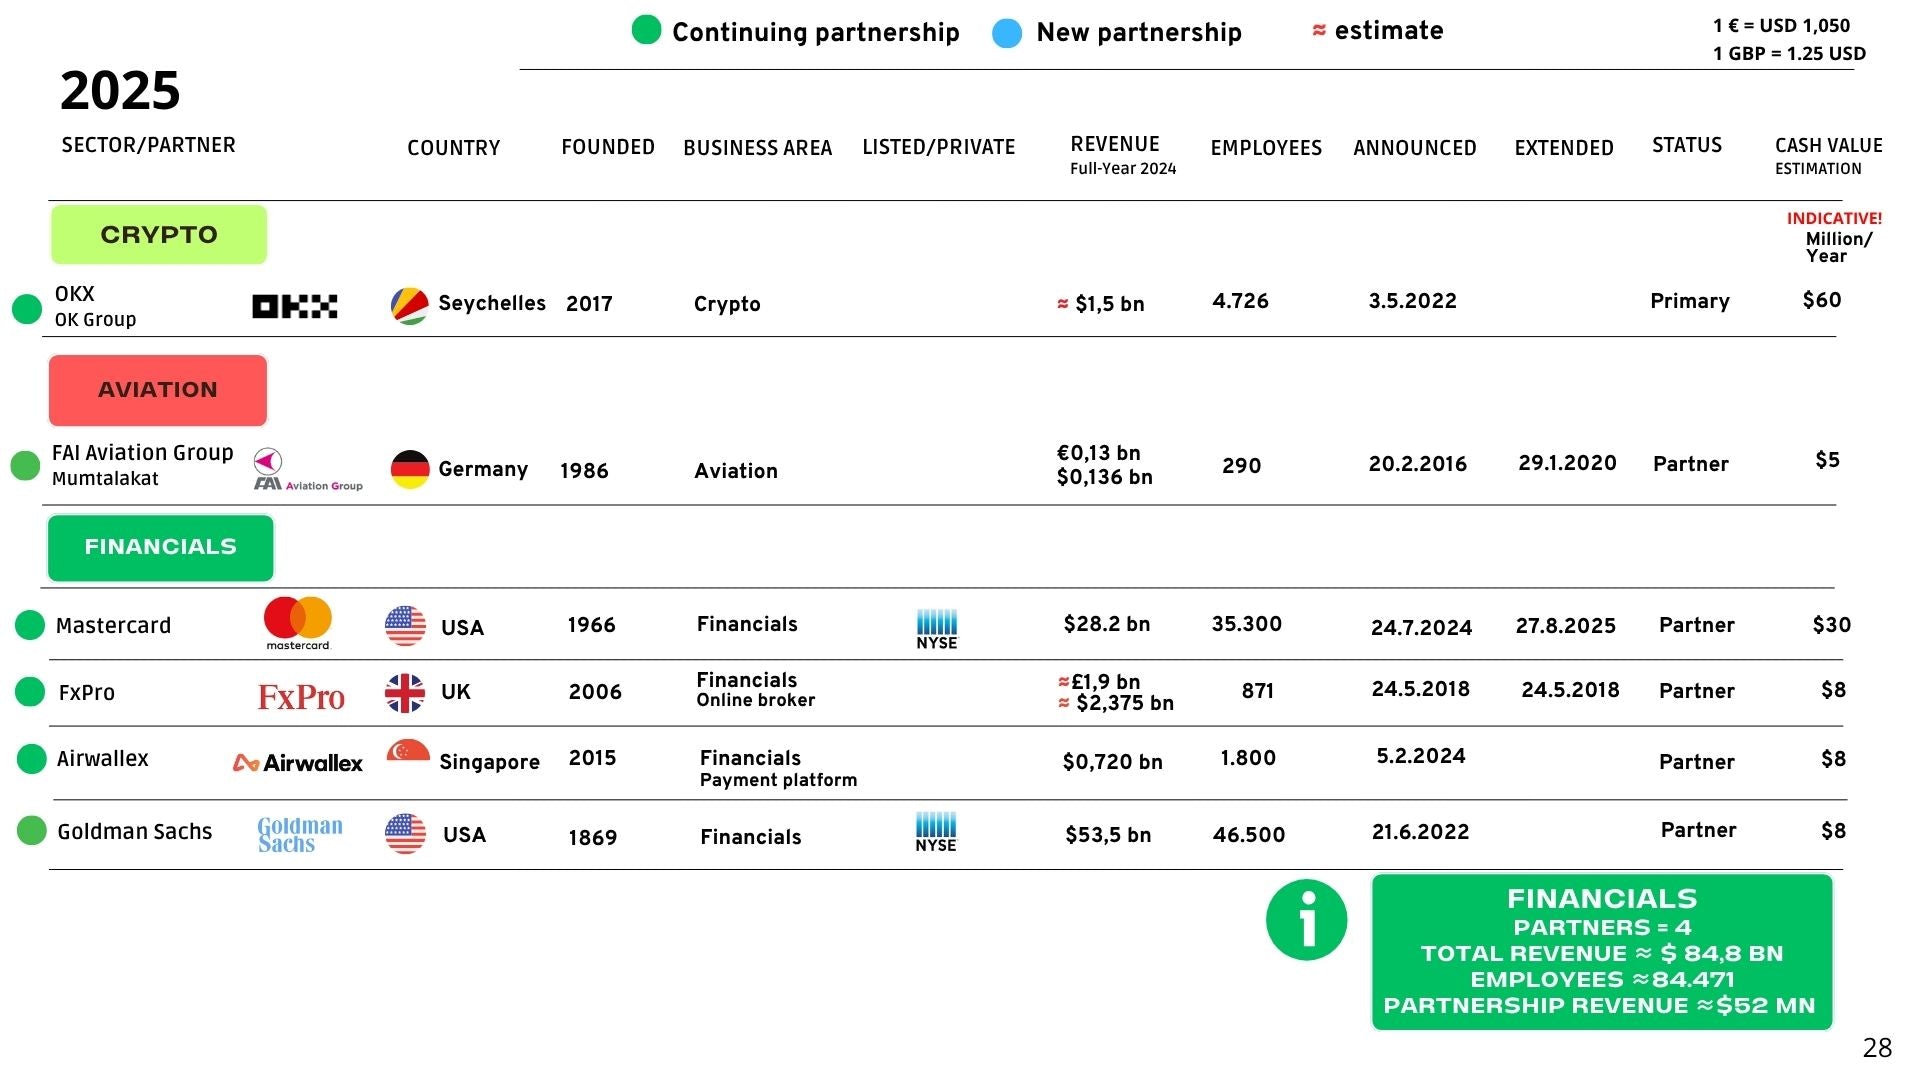This screenshot has width=1920, height=1080.
Task: Click the FINANCIALS summary box
Action: pyautogui.click(x=1601, y=951)
